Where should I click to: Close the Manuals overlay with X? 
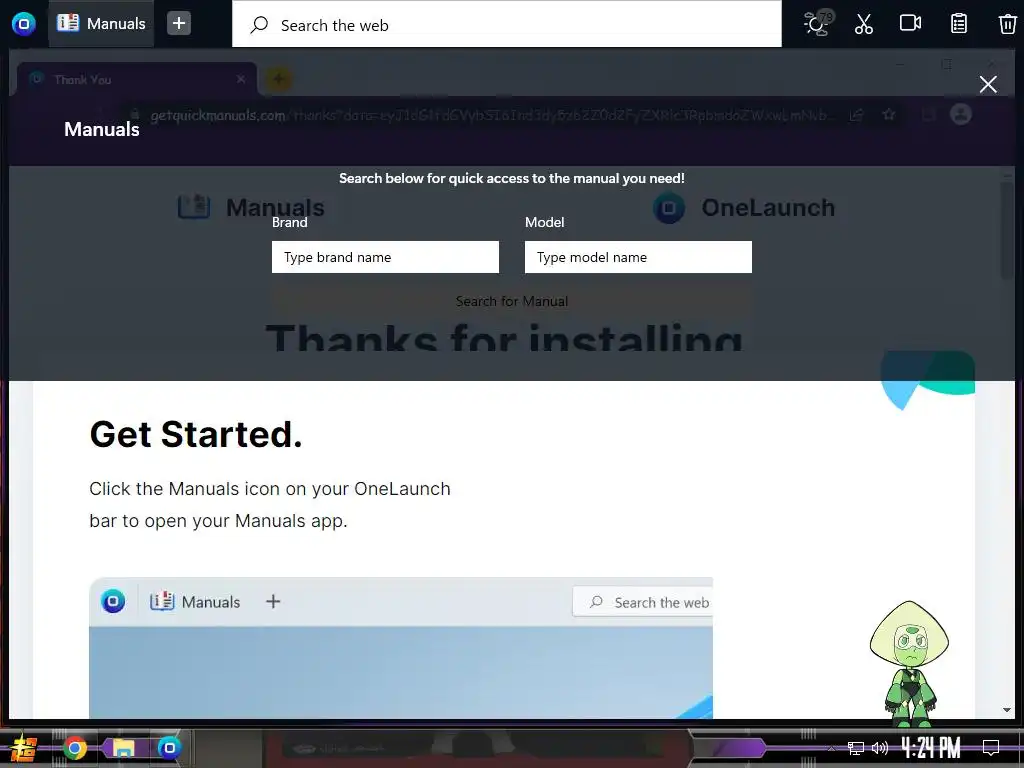click(x=988, y=84)
